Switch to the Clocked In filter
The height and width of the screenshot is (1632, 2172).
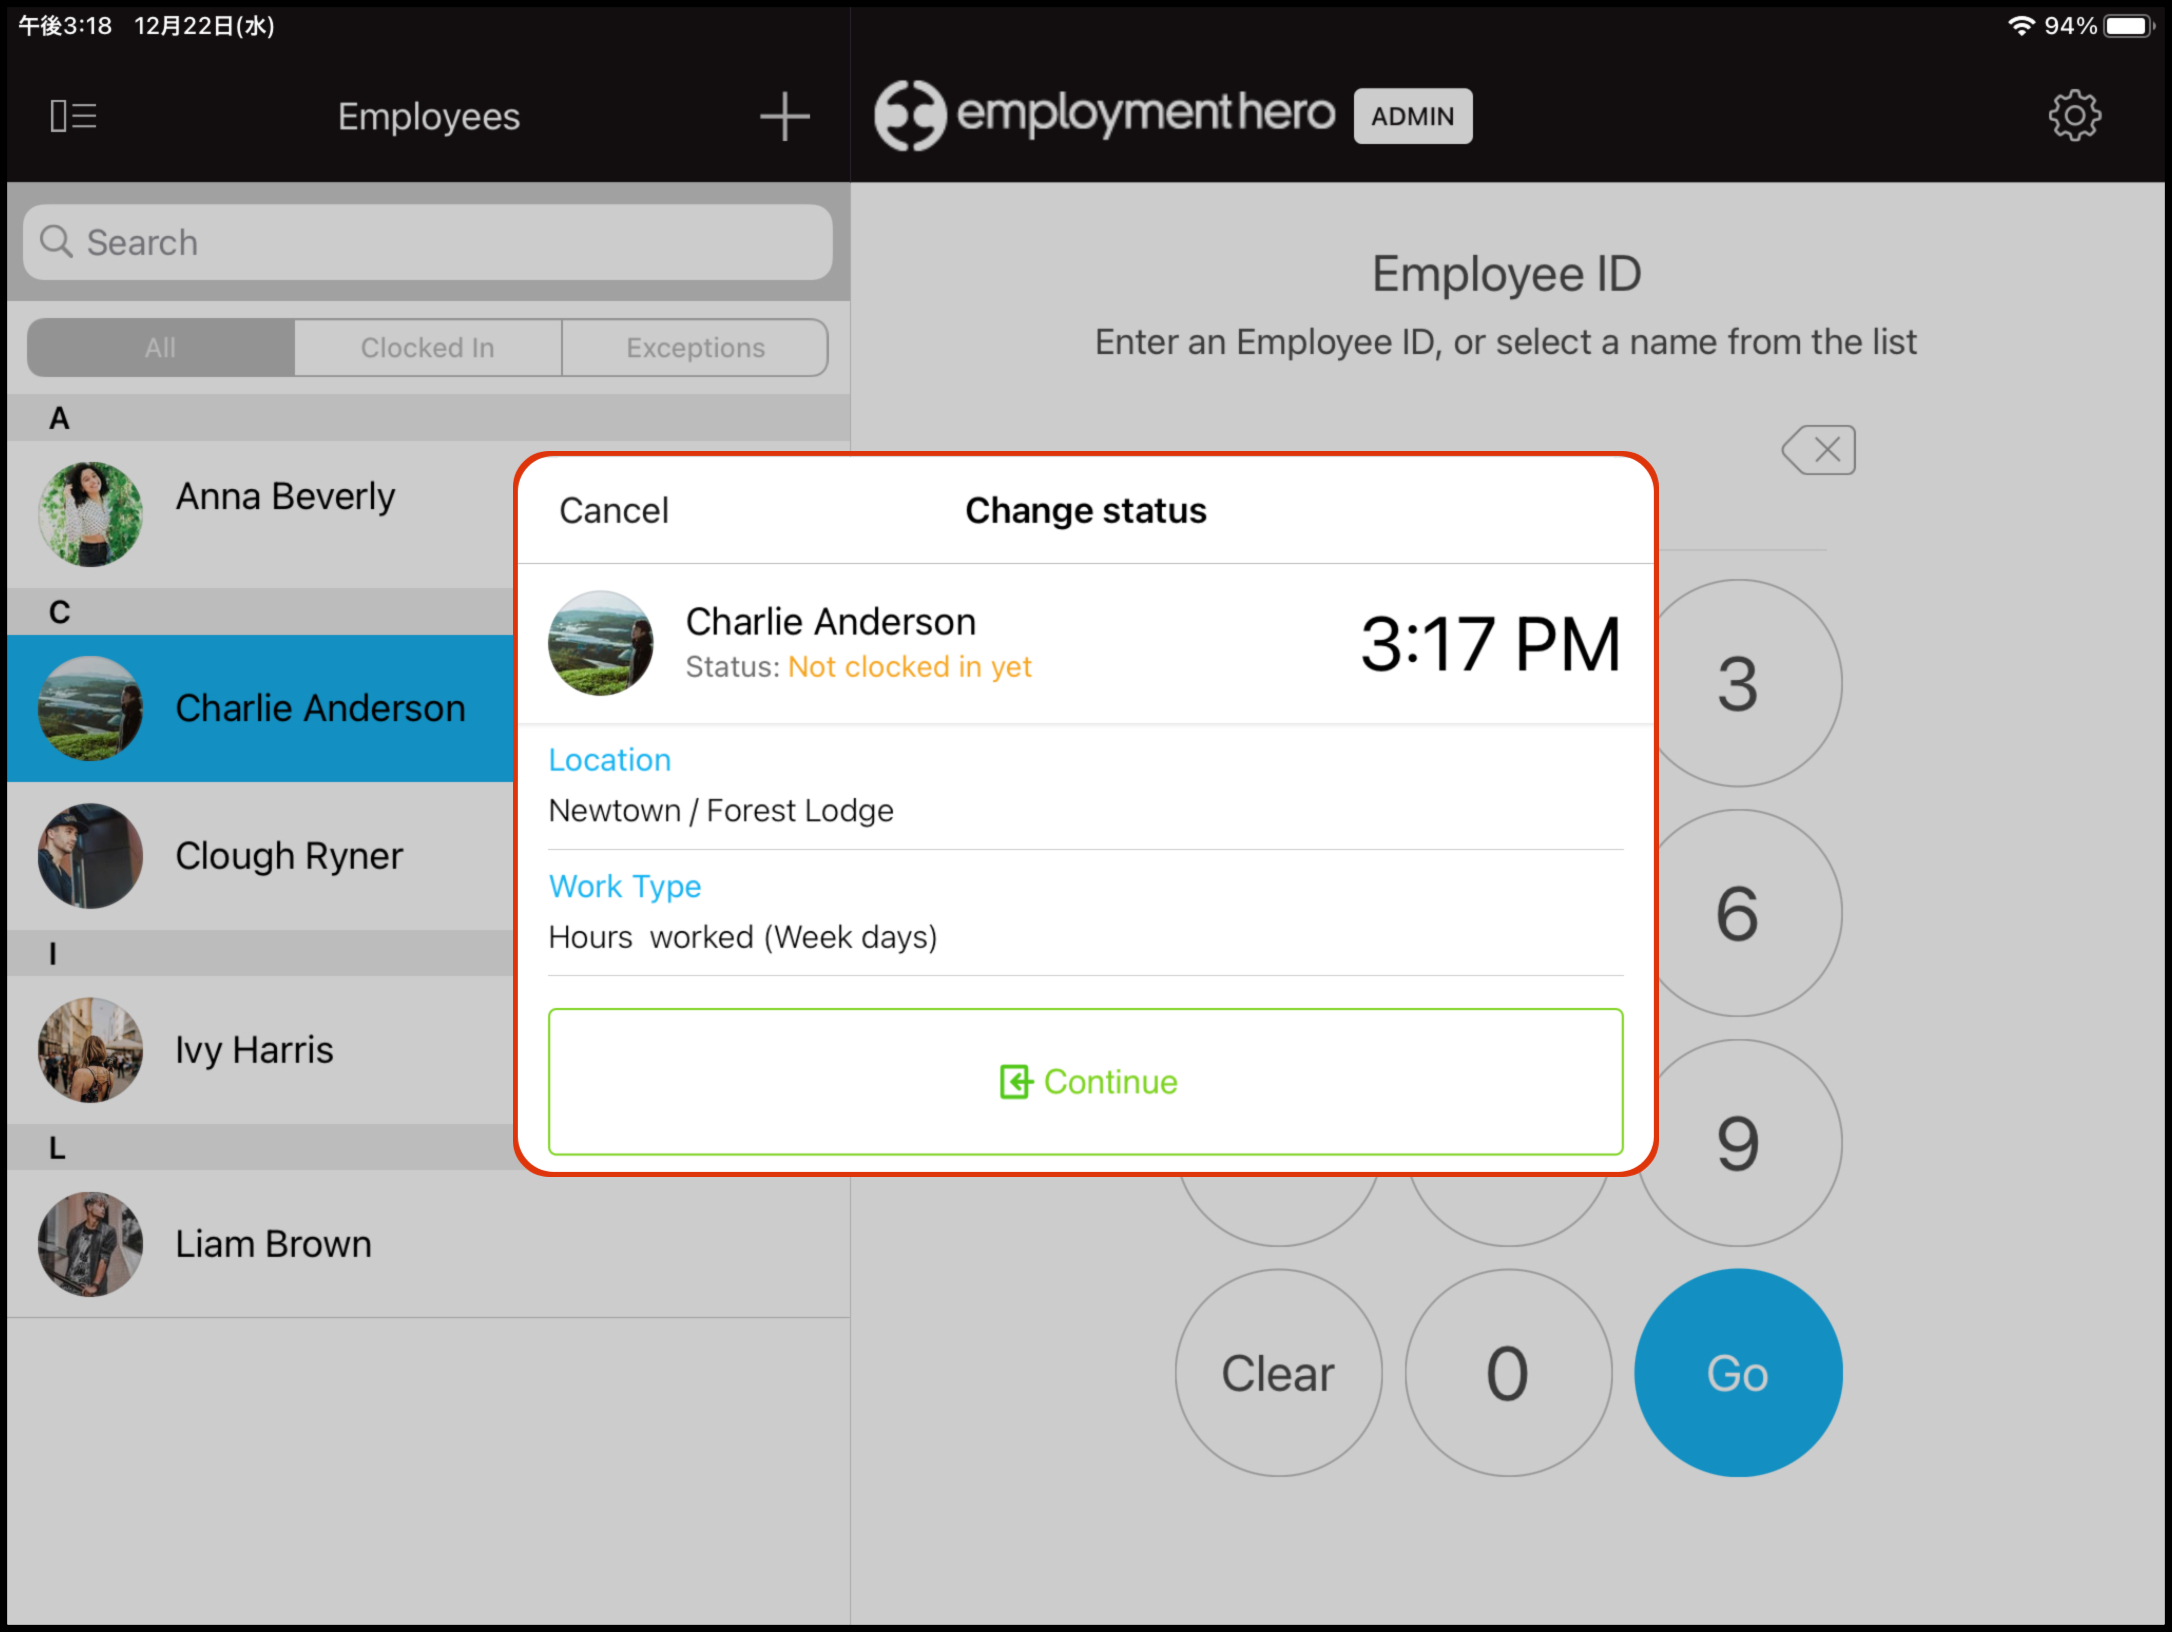[x=427, y=347]
